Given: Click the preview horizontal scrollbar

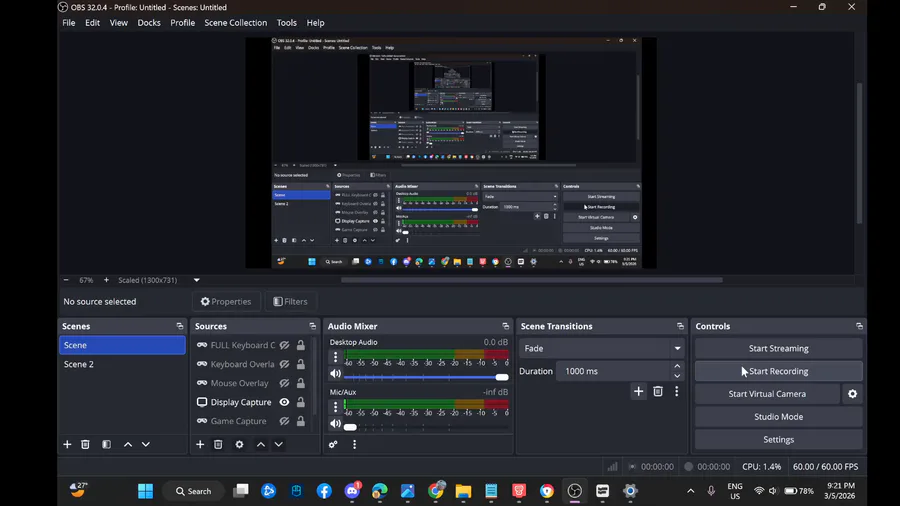Looking at the screenshot, I should click(532, 280).
